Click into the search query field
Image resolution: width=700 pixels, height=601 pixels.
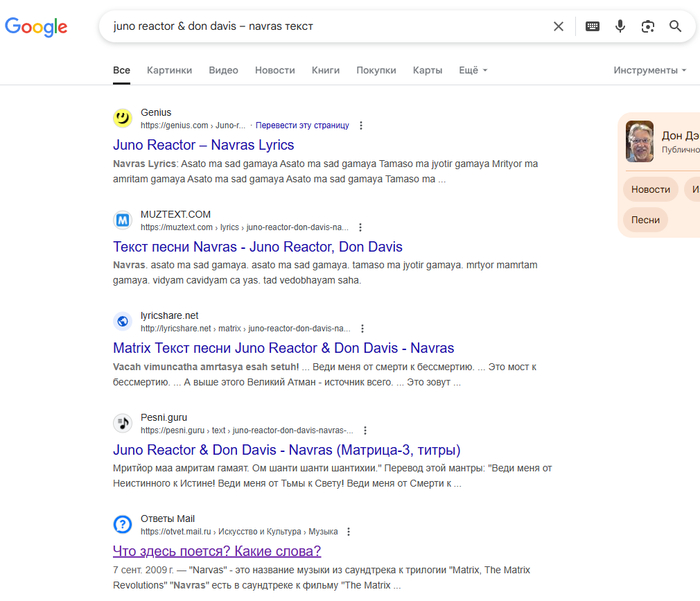(x=326, y=26)
